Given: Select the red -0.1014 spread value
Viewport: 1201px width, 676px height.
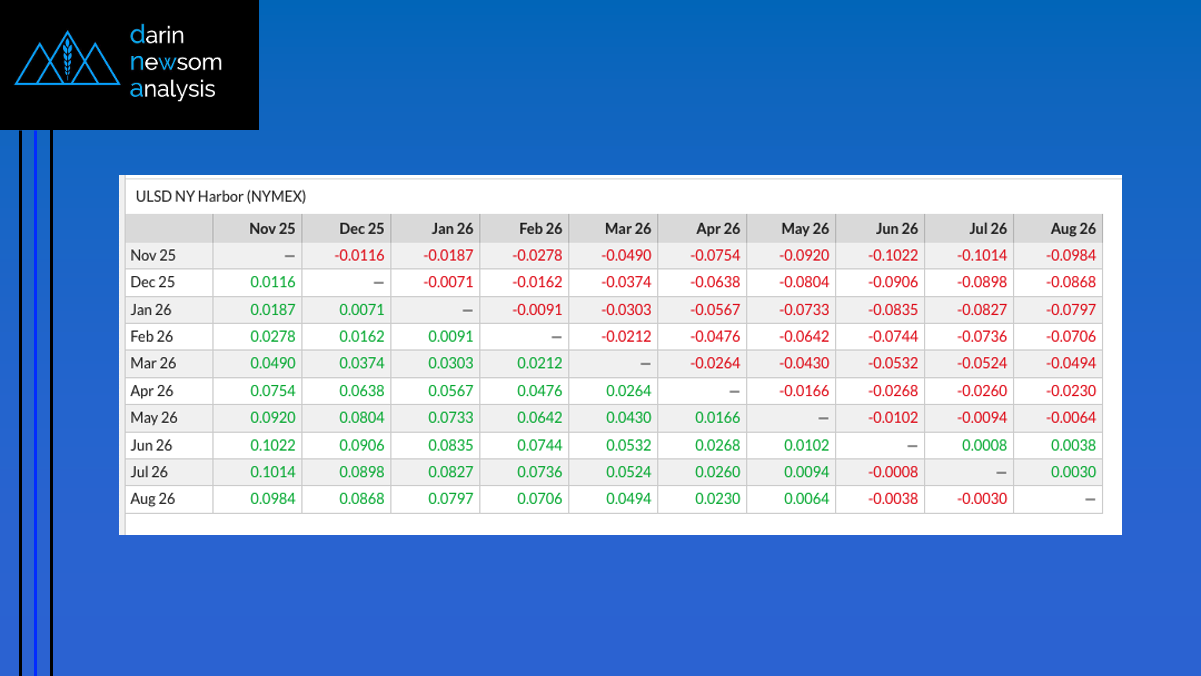Looking at the screenshot, I should pos(982,256).
